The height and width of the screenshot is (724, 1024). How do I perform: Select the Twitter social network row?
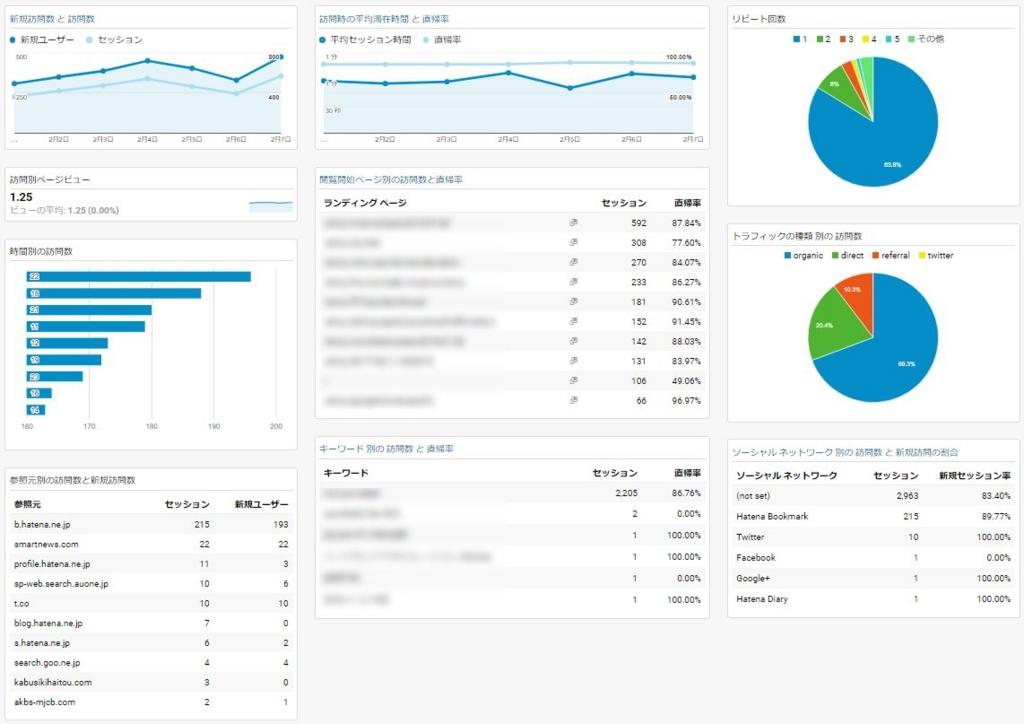tap(873, 537)
